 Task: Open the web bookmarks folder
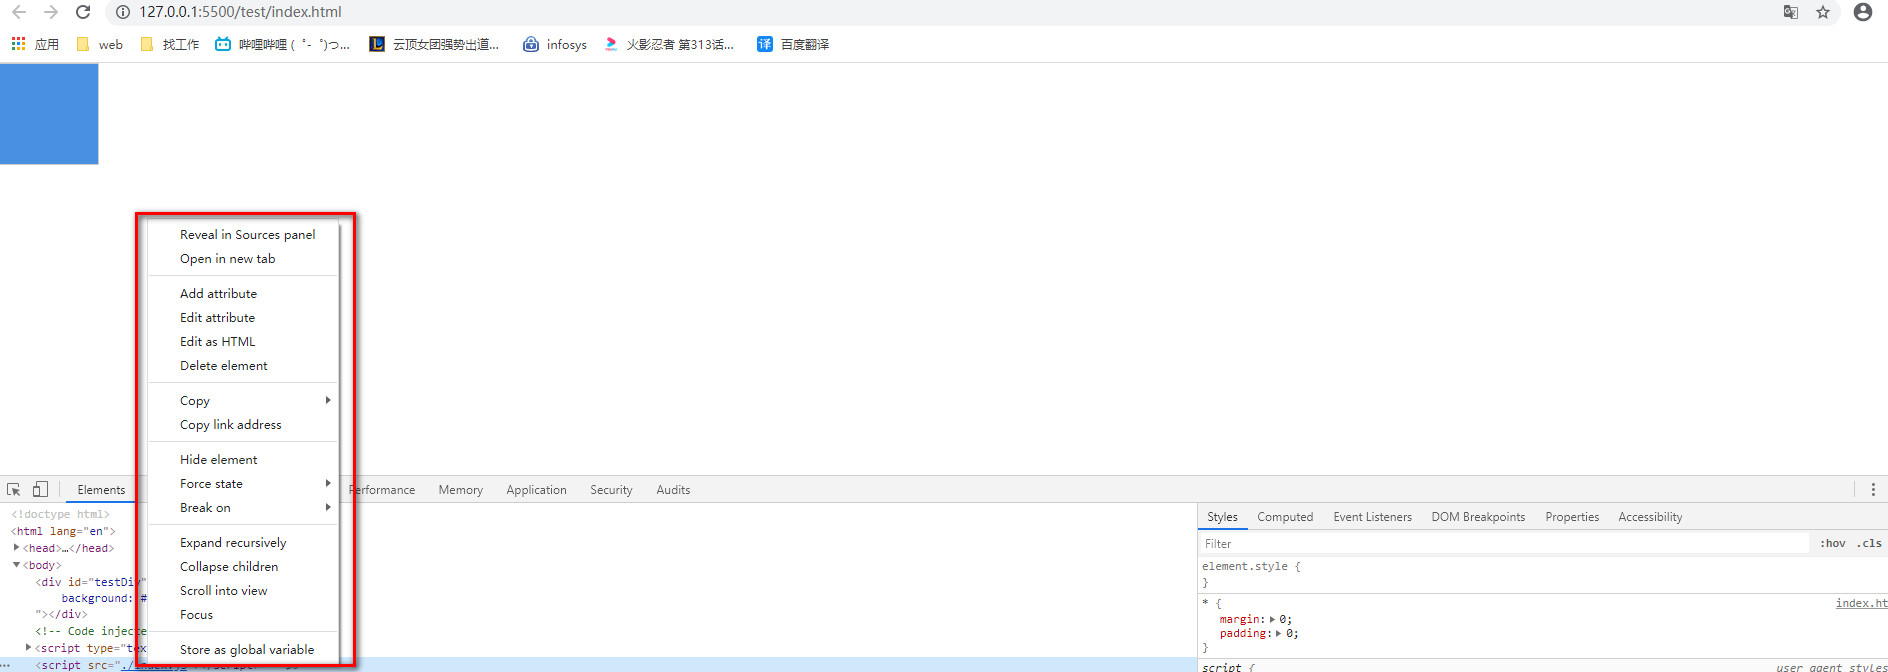tap(100, 44)
